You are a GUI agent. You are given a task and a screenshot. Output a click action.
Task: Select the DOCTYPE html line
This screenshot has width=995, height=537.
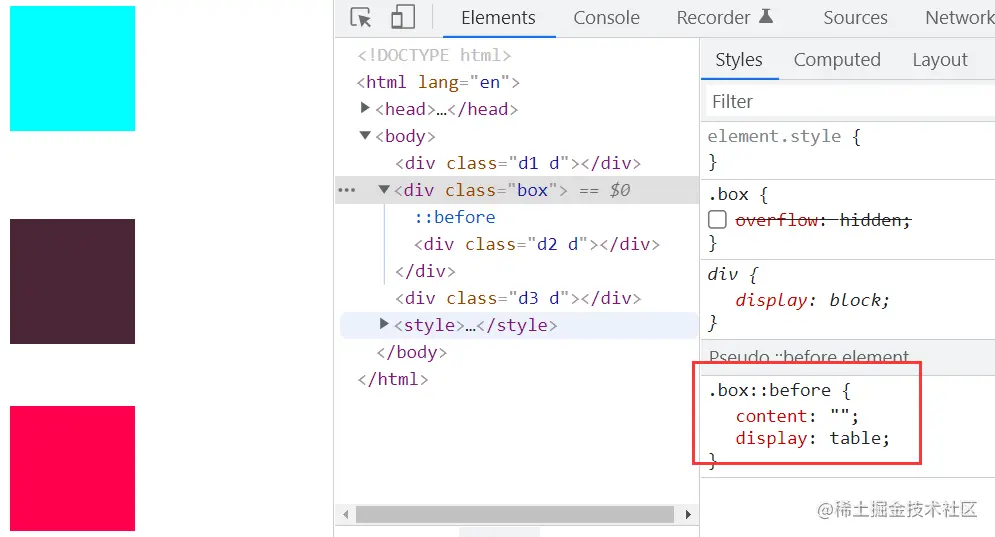pos(434,55)
